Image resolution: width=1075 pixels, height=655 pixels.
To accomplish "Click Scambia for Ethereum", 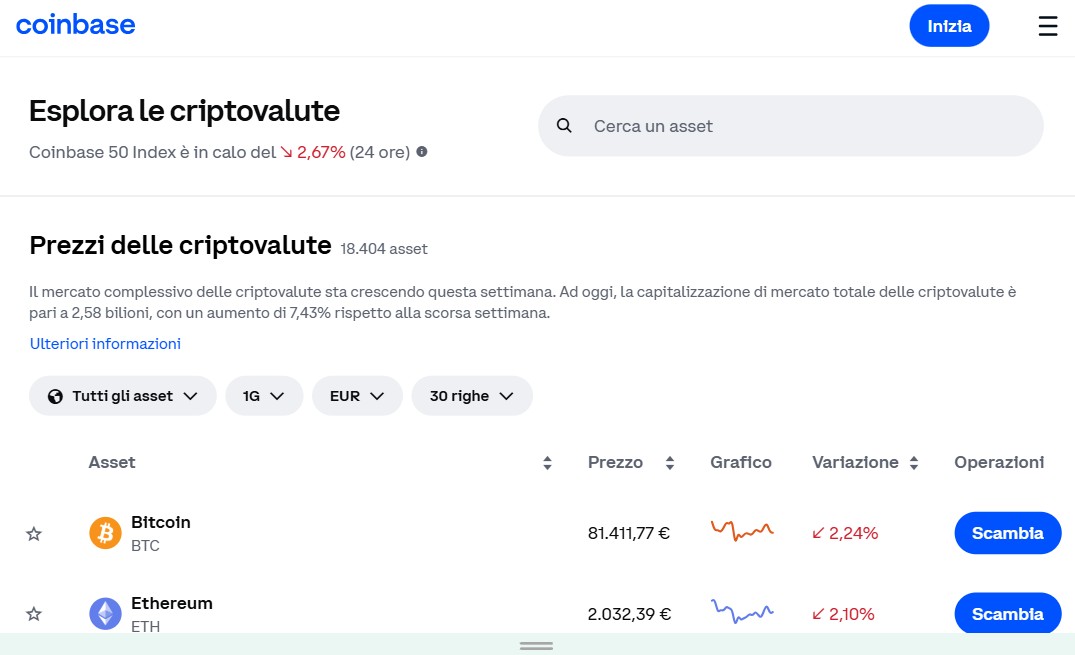I will [x=1007, y=612].
